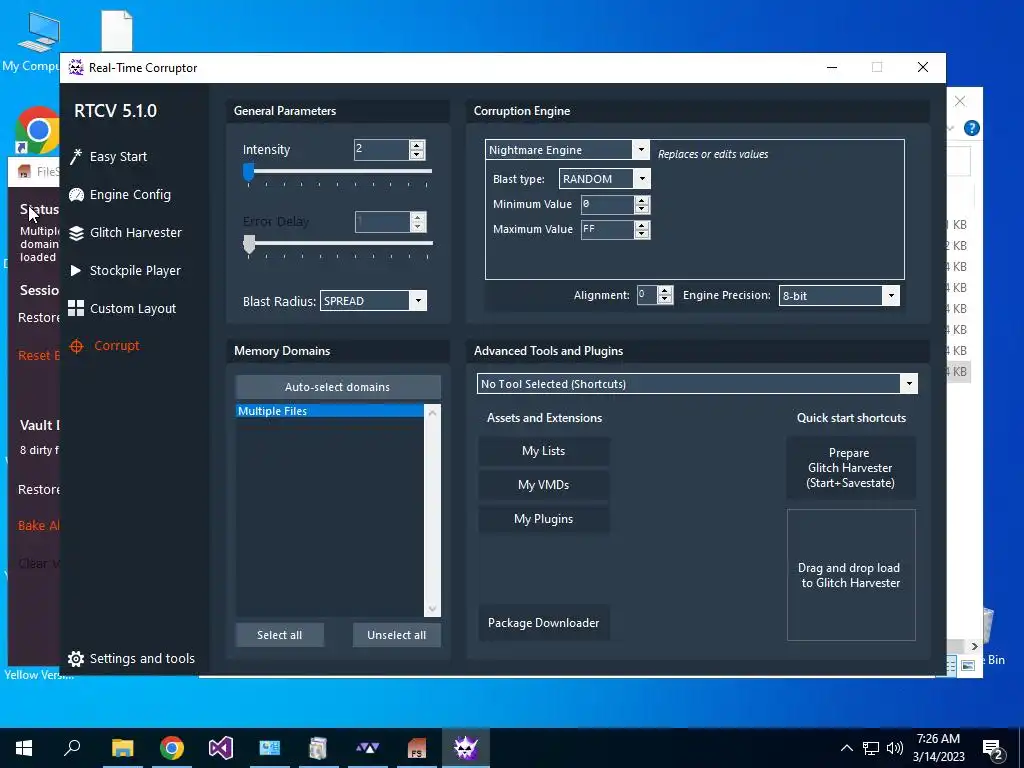Click the taskbar search icon

tap(72, 748)
